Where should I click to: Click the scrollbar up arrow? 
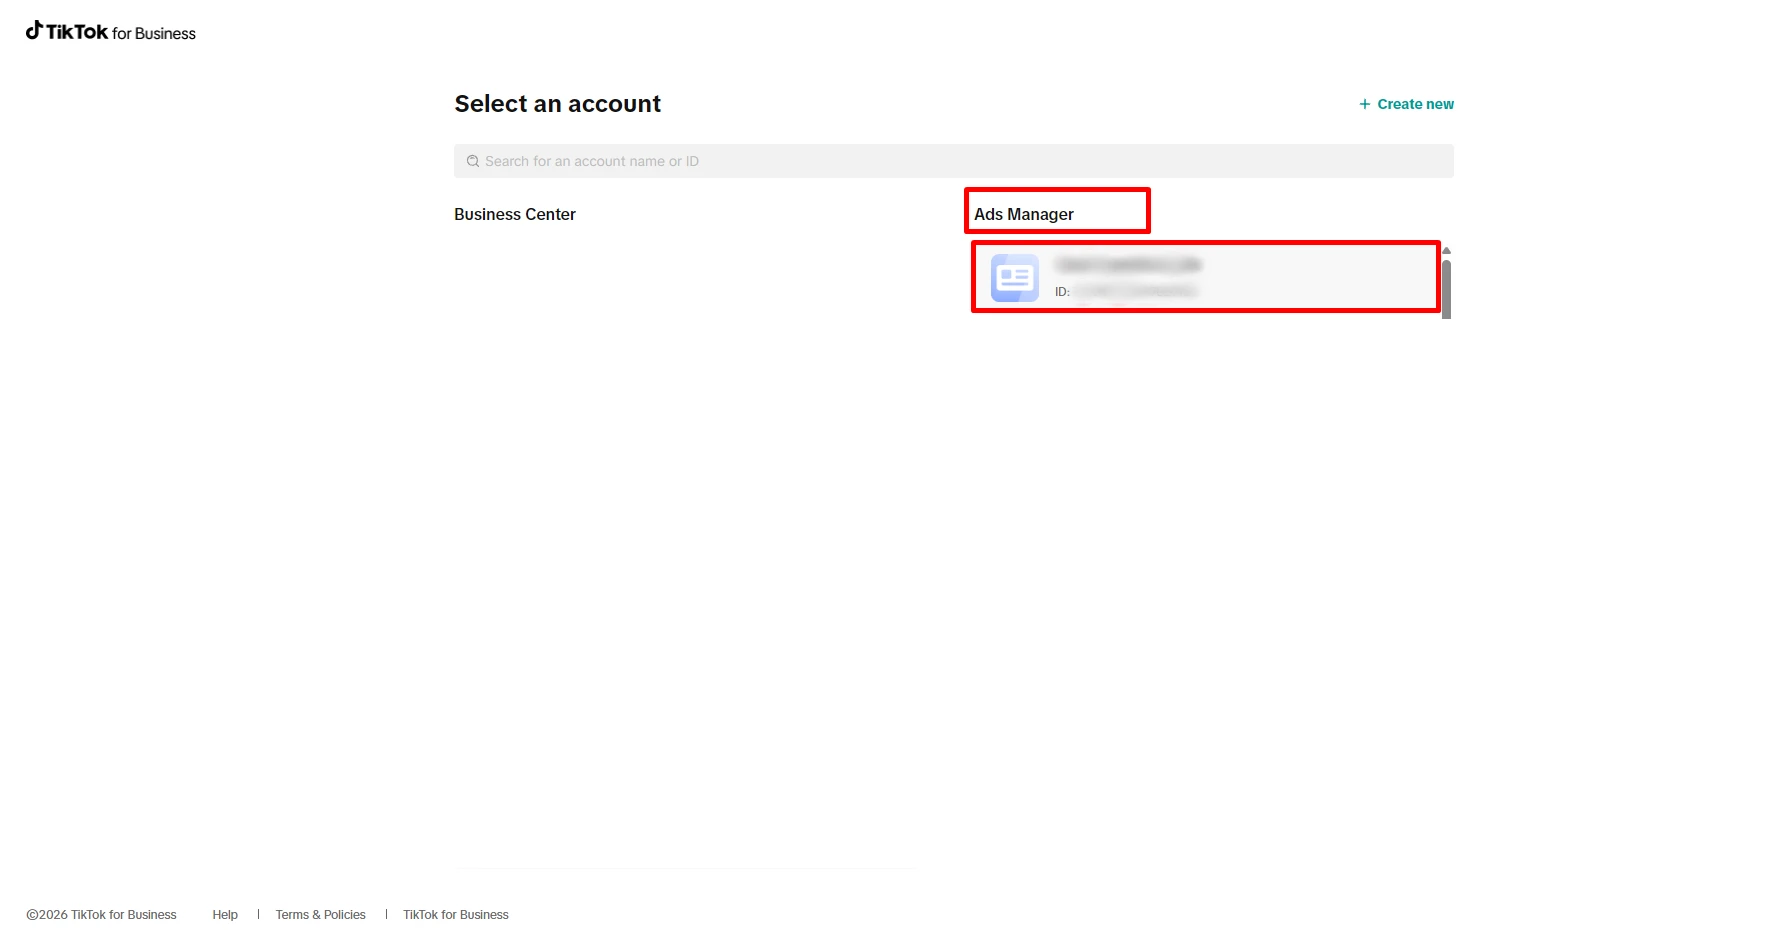point(1446,251)
